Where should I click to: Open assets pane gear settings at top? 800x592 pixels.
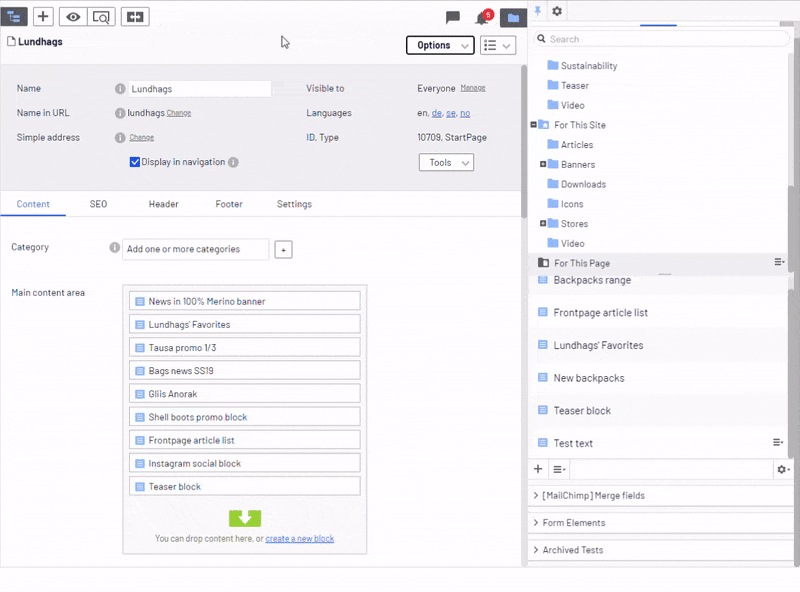(557, 11)
